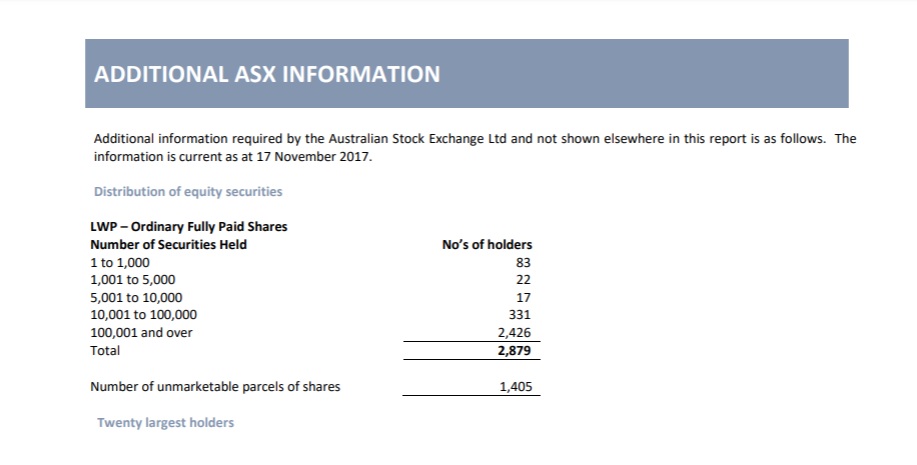
Task: Select the Total row label
Action: coord(105,350)
